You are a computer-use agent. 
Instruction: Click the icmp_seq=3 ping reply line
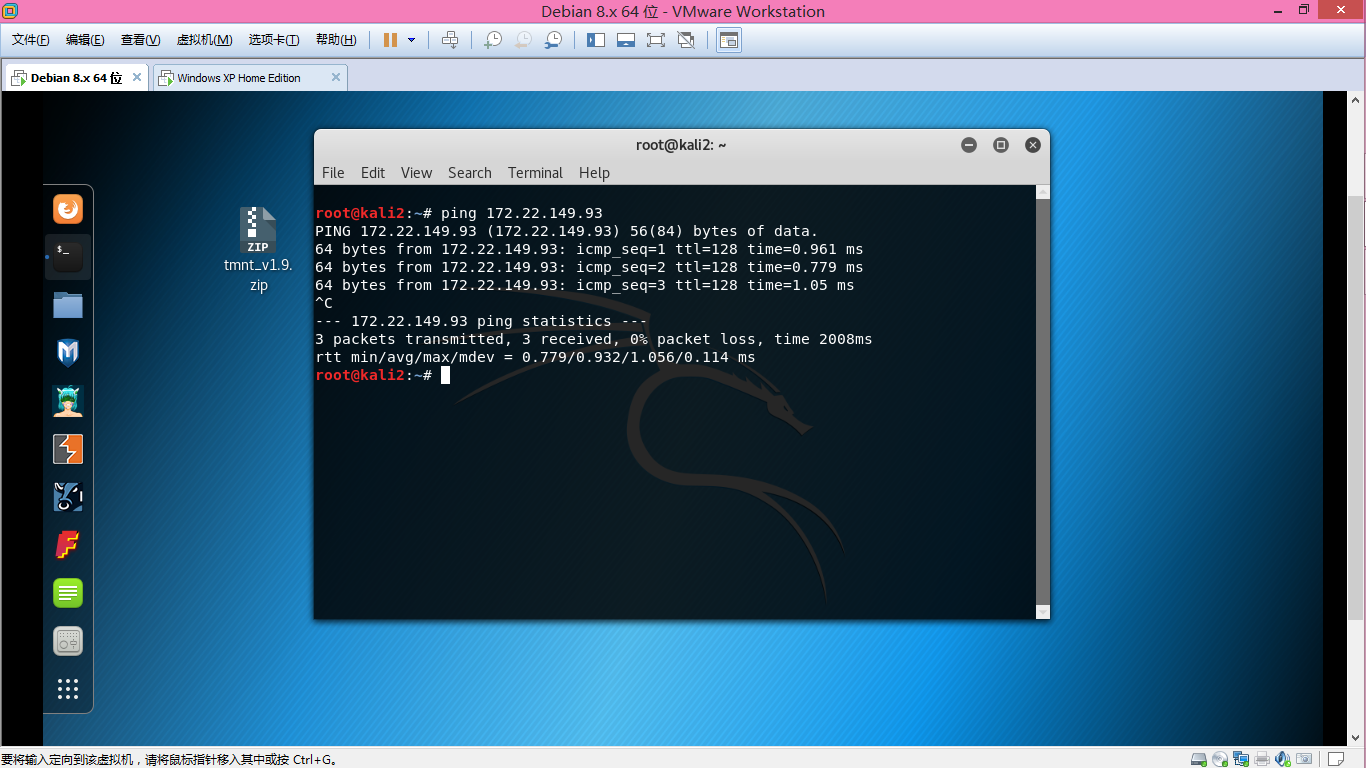point(585,285)
